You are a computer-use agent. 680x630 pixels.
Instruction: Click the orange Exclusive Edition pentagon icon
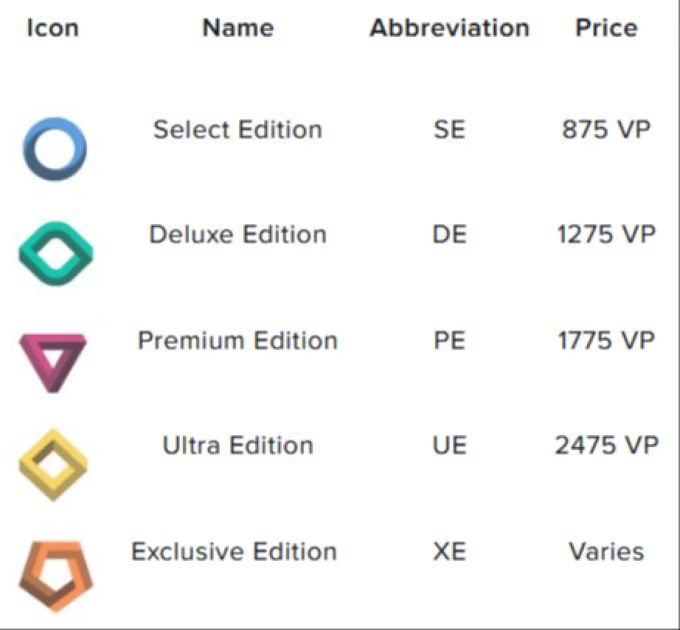pyautogui.click(x=56, y=576)
